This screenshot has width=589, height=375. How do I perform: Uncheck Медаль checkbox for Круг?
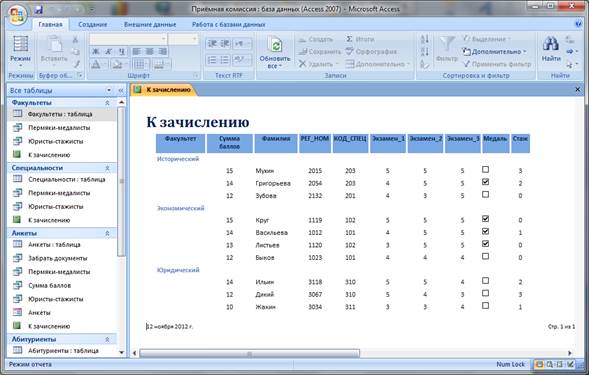point(485,219)
